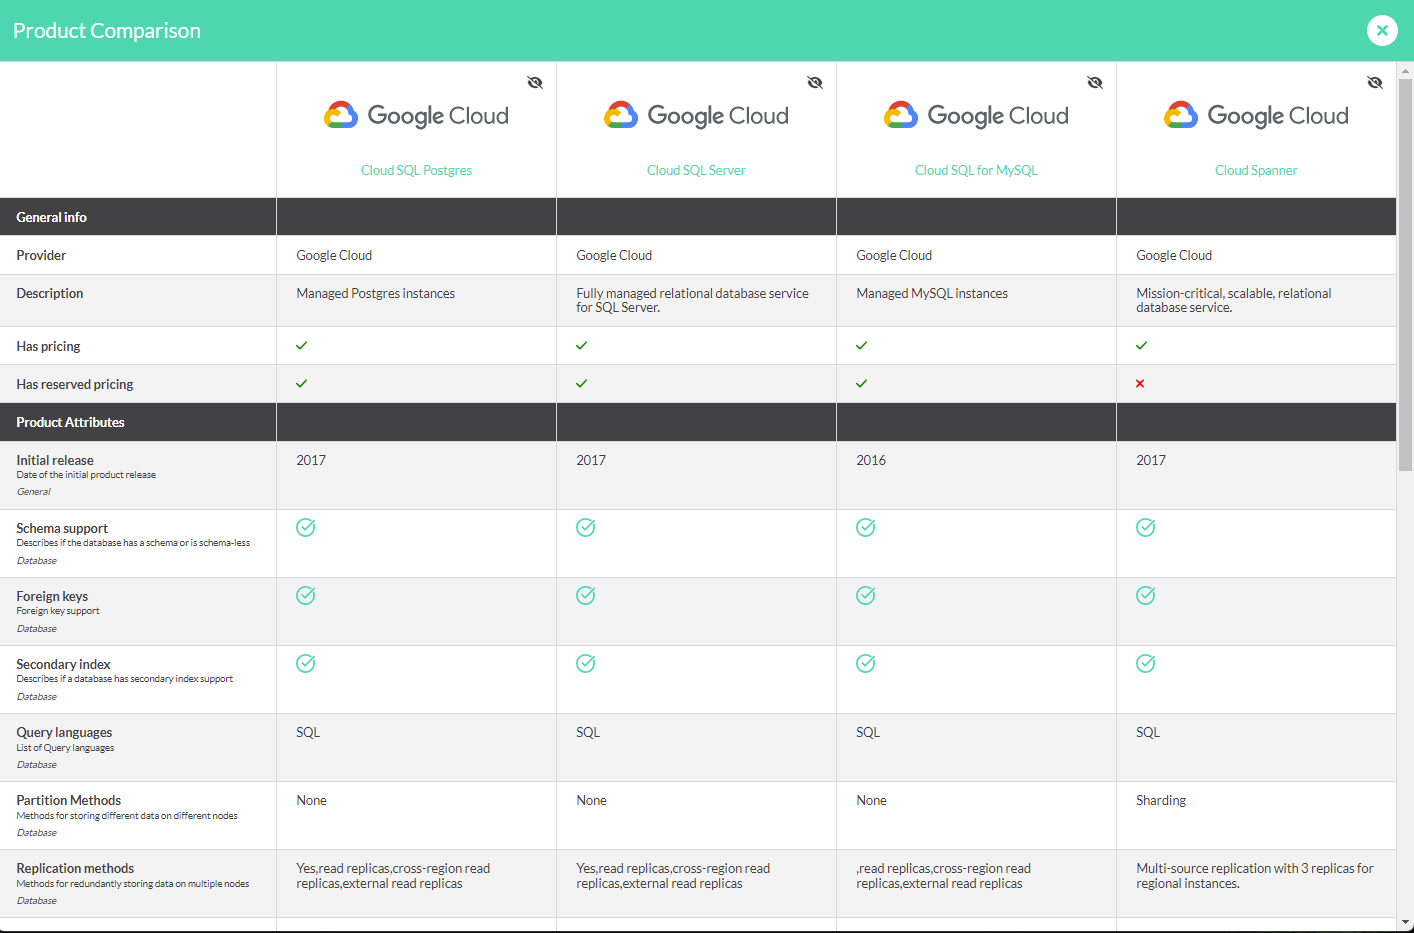Hide the Cloud SQL for MySQL column

pyautogui.click(x=1095, y=82)
